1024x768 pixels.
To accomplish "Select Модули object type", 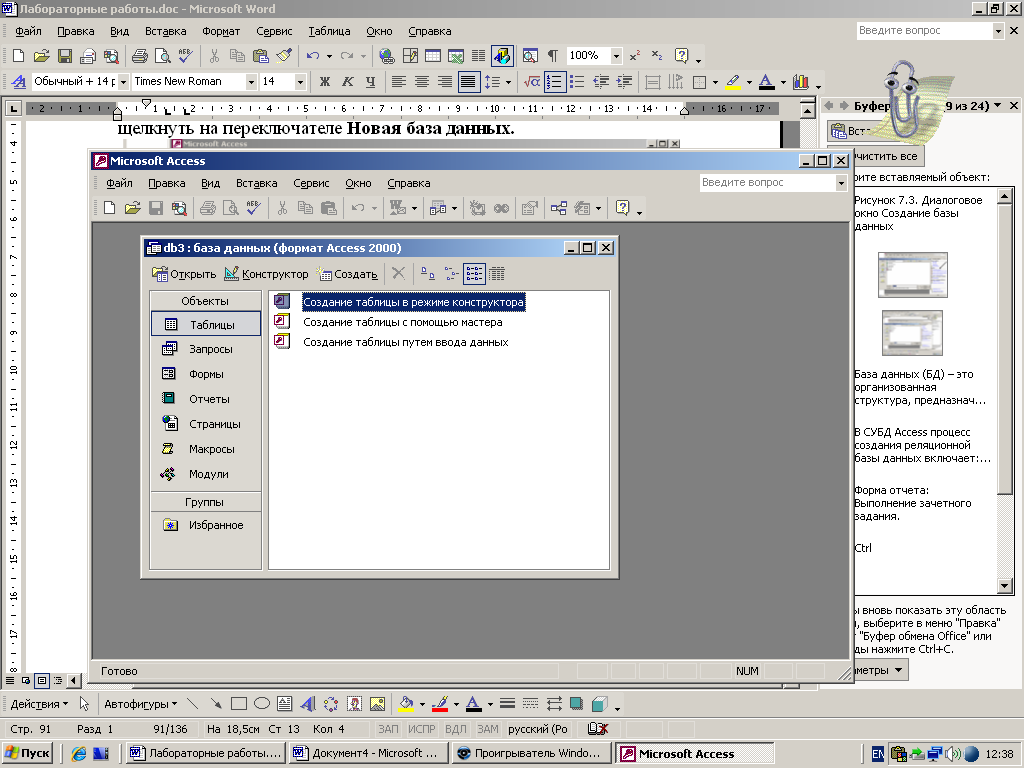I will (x=206, y=474).
